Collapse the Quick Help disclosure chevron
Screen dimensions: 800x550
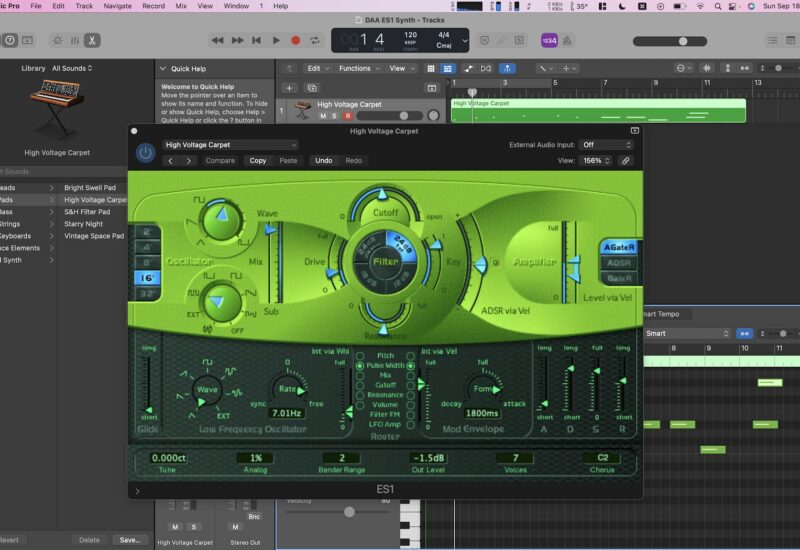[163, 68]
